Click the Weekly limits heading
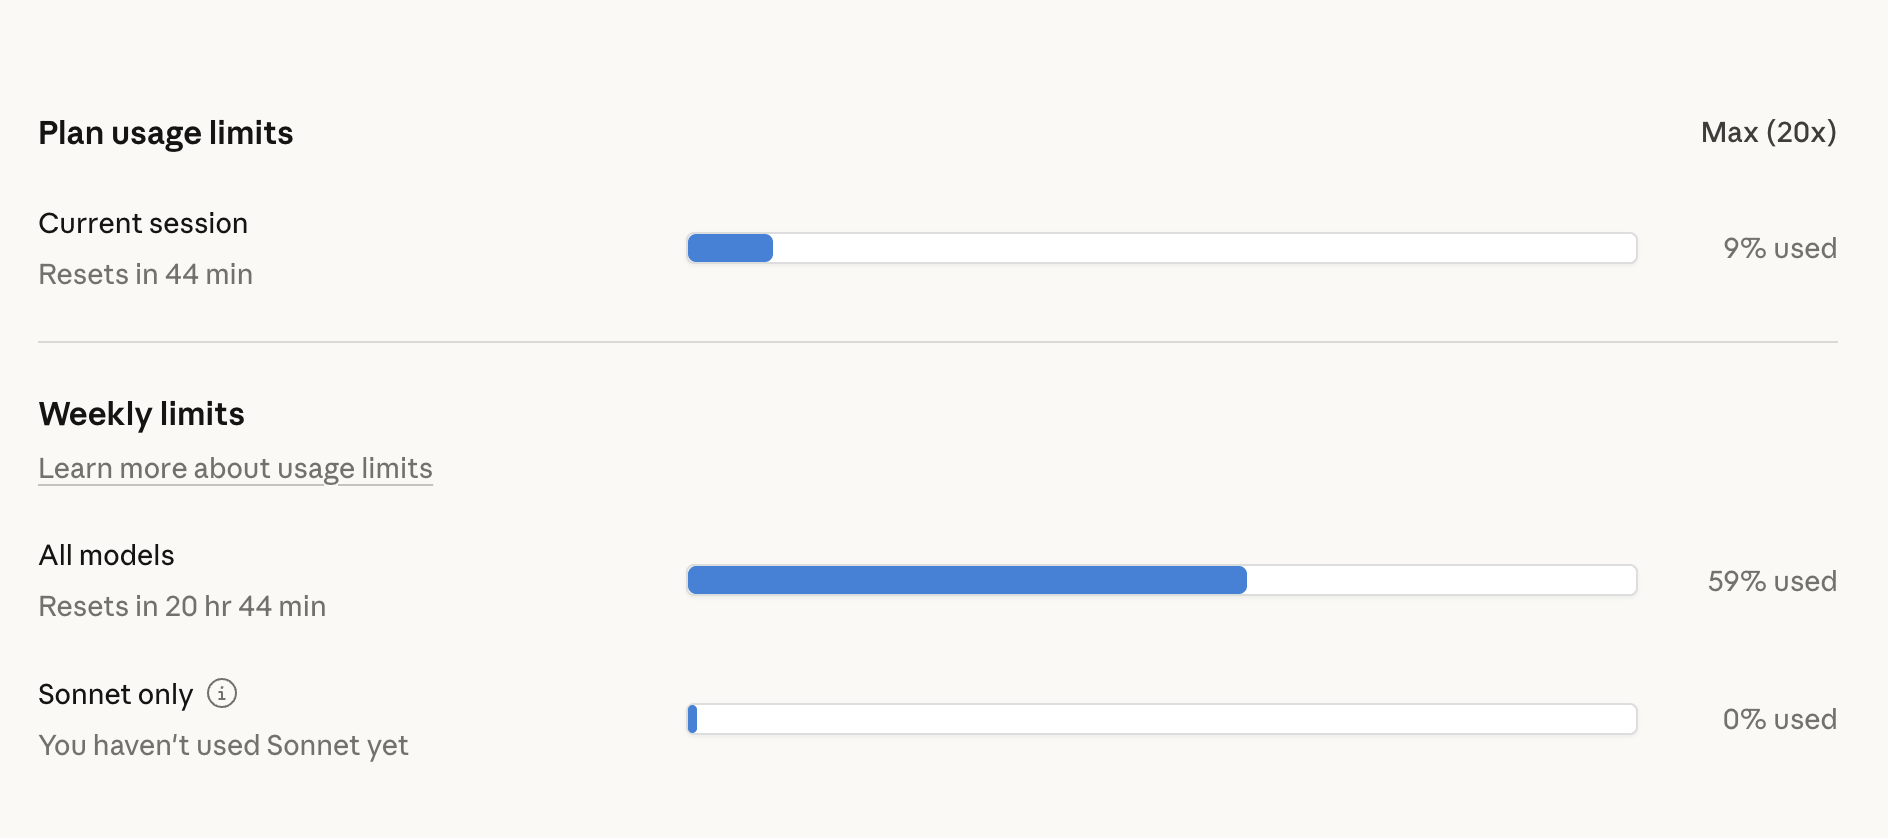The height and width of the screenshot is (838, 1888). point(141,414)
